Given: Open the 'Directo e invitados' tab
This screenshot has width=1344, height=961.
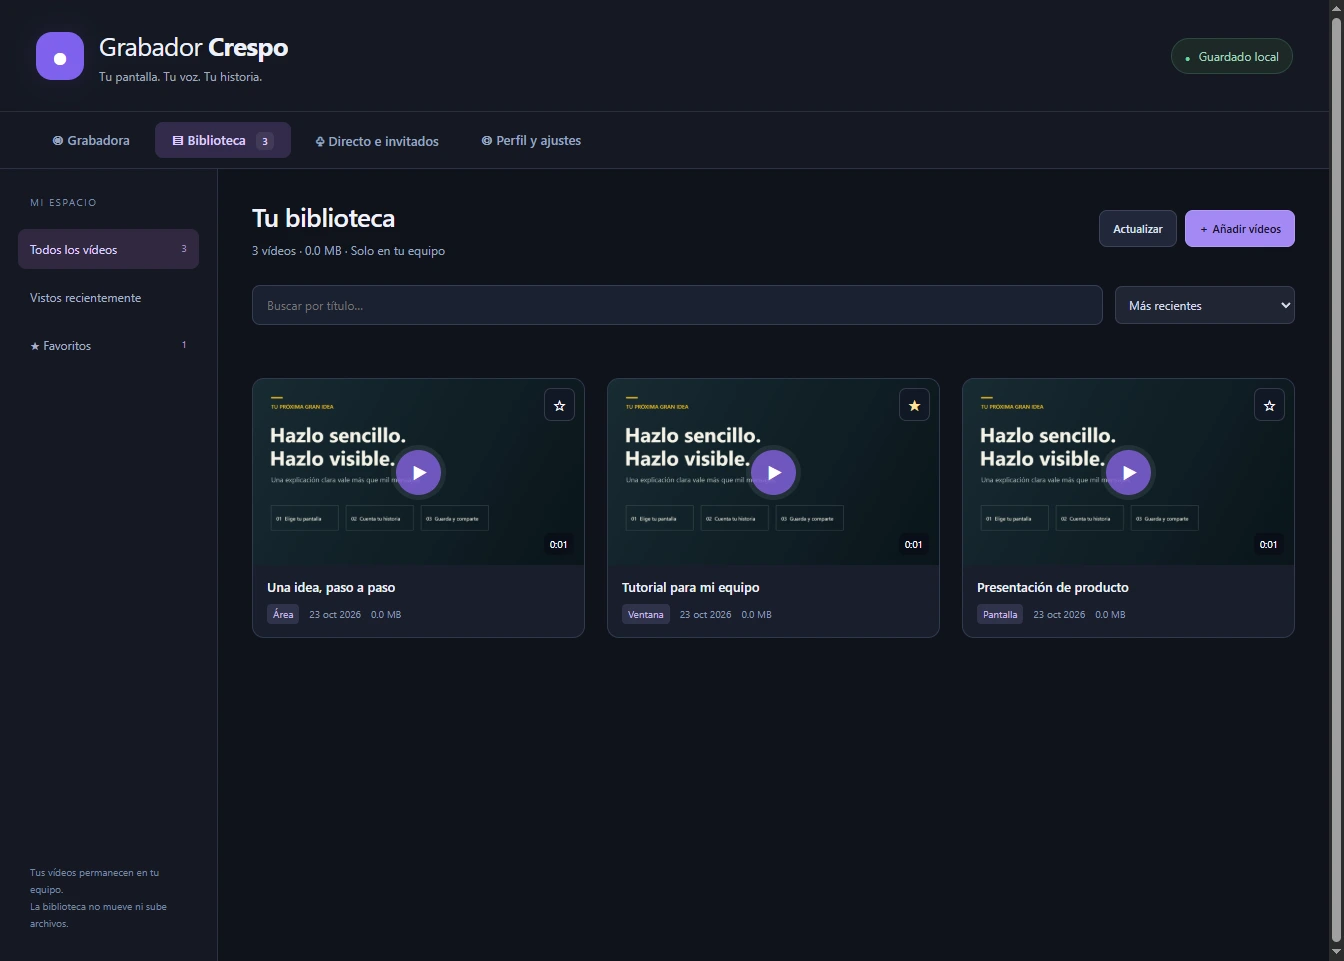Looking at the screenshot, I should pos(377,141).
